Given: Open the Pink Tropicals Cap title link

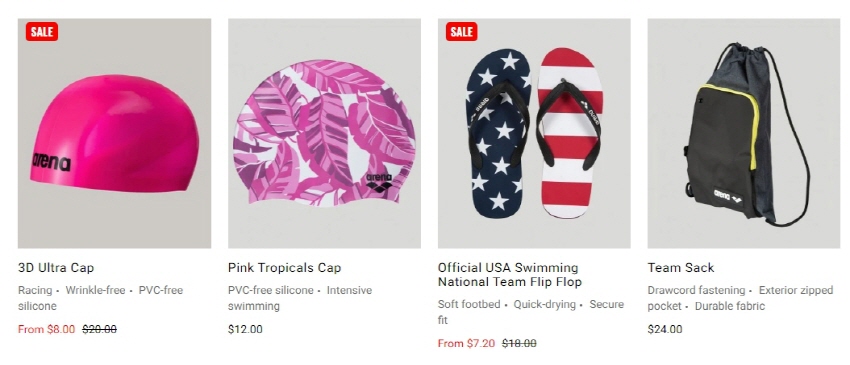Looking at the screenshot, I should tap(285, 267).
